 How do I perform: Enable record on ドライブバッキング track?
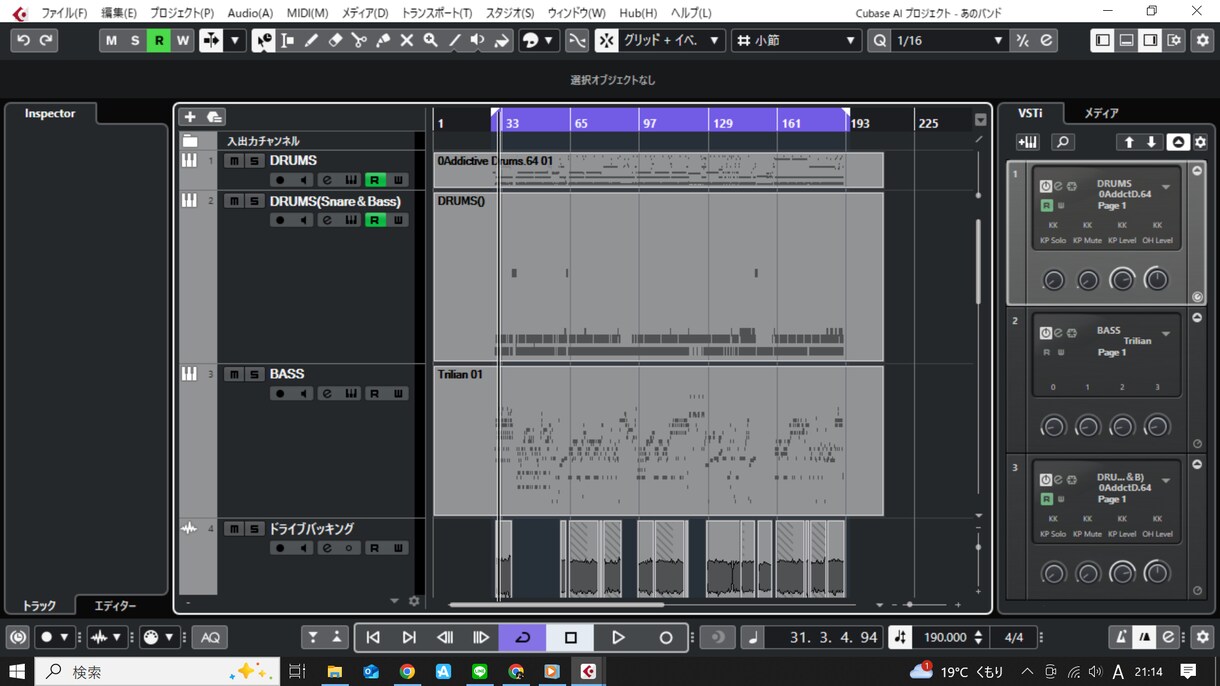(280, 548)
